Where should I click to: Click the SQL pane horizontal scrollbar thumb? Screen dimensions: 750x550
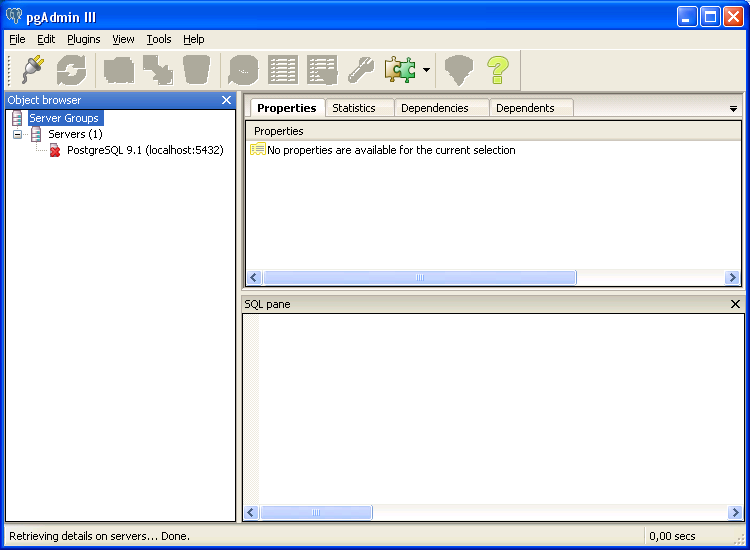pos(316,513)
